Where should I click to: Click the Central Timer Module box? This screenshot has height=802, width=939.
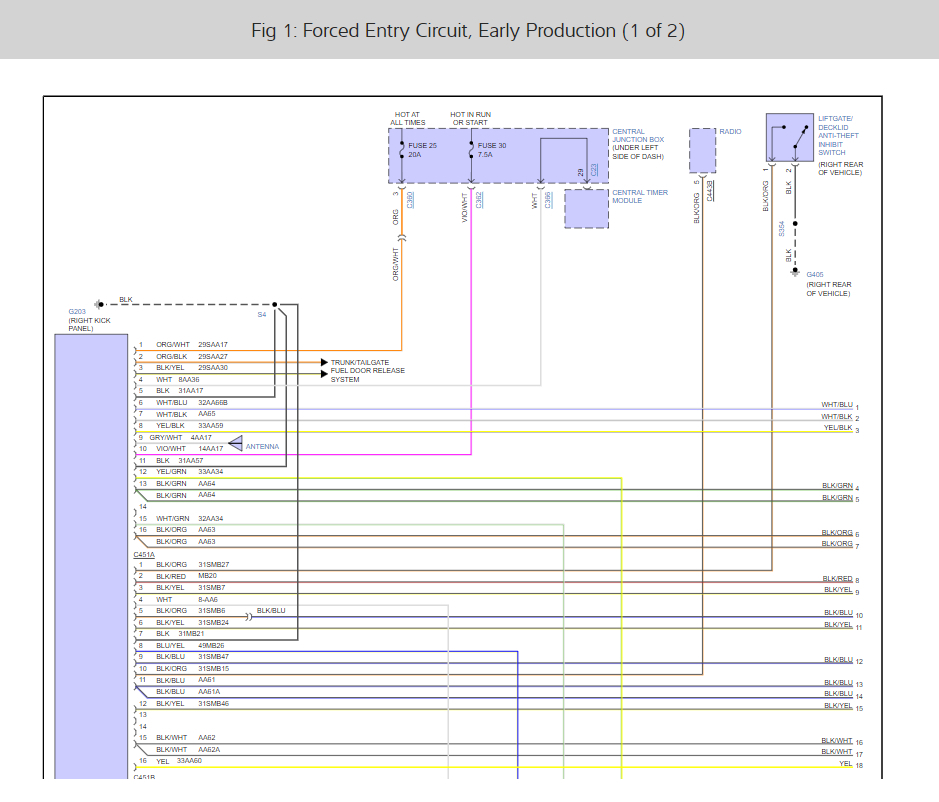[x=587, y=208]
